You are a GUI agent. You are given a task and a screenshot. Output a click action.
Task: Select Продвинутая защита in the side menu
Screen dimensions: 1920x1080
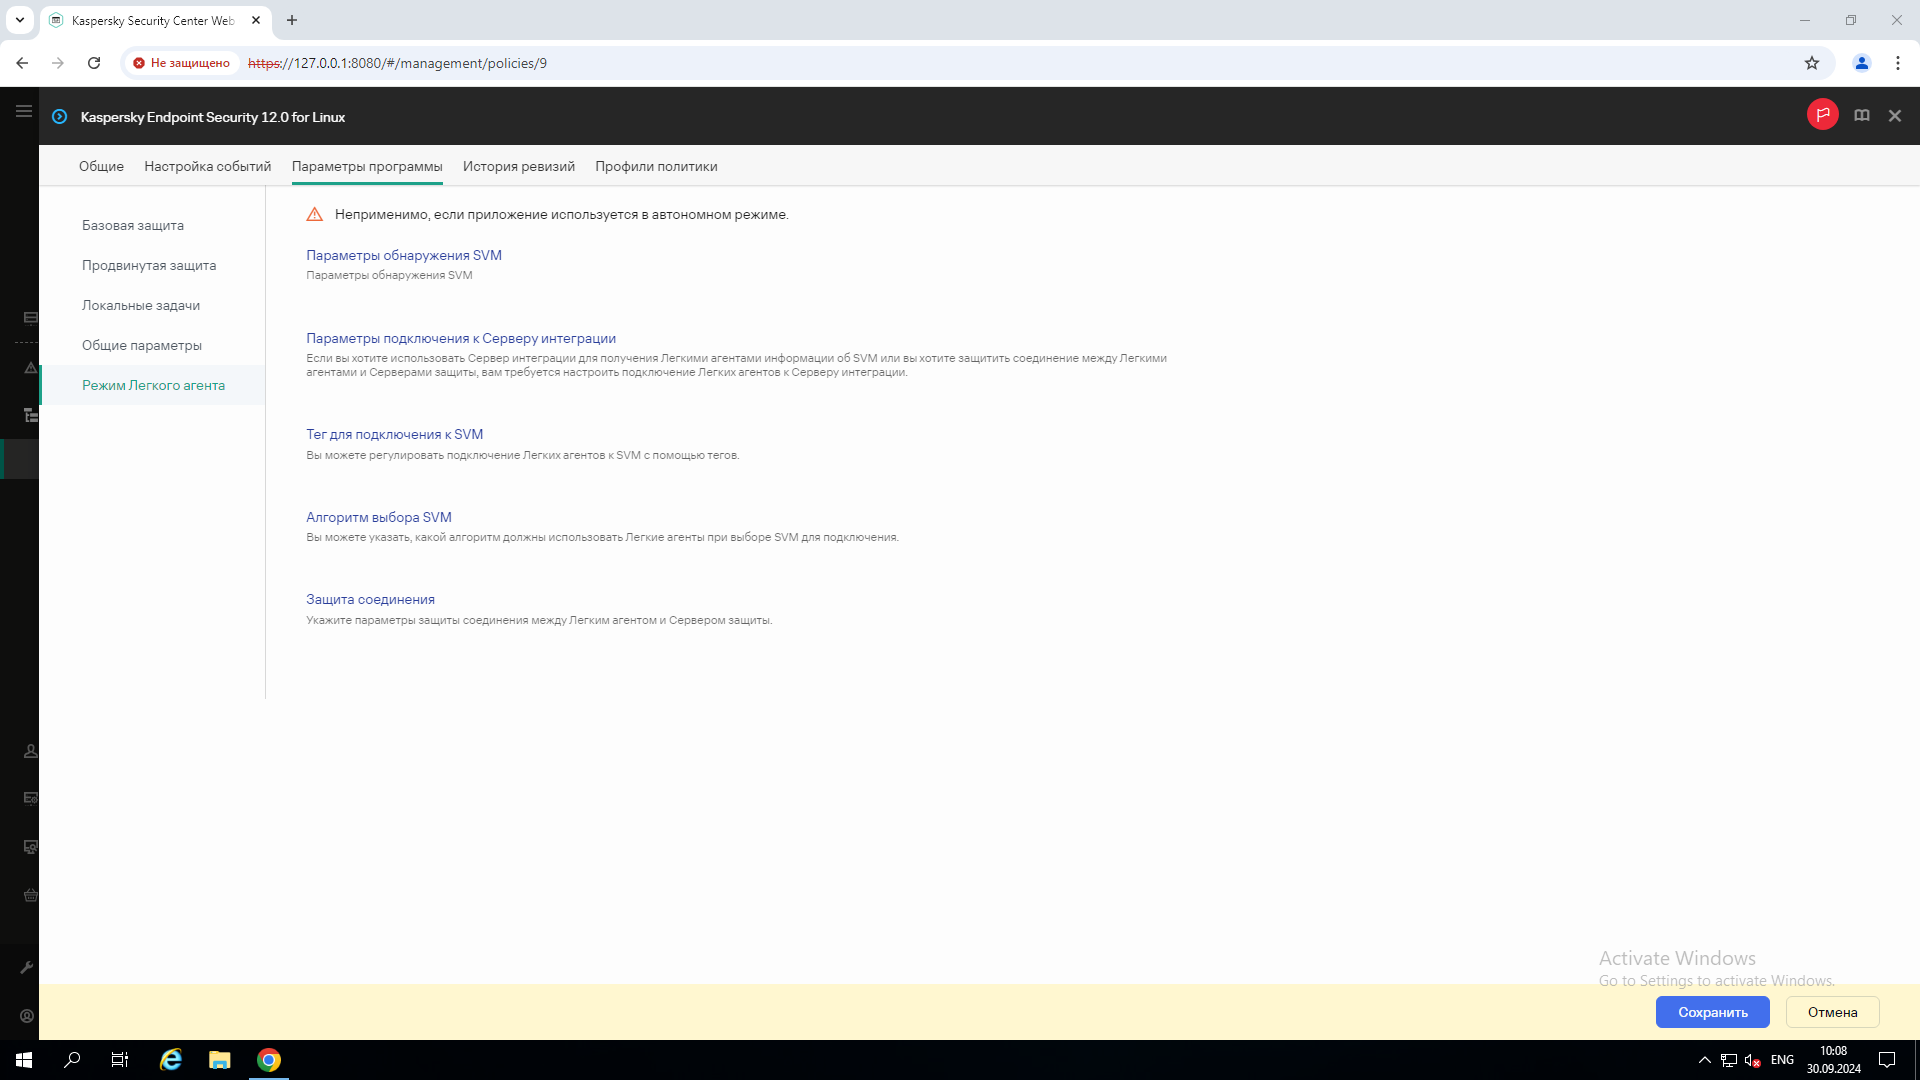point(152,265)
